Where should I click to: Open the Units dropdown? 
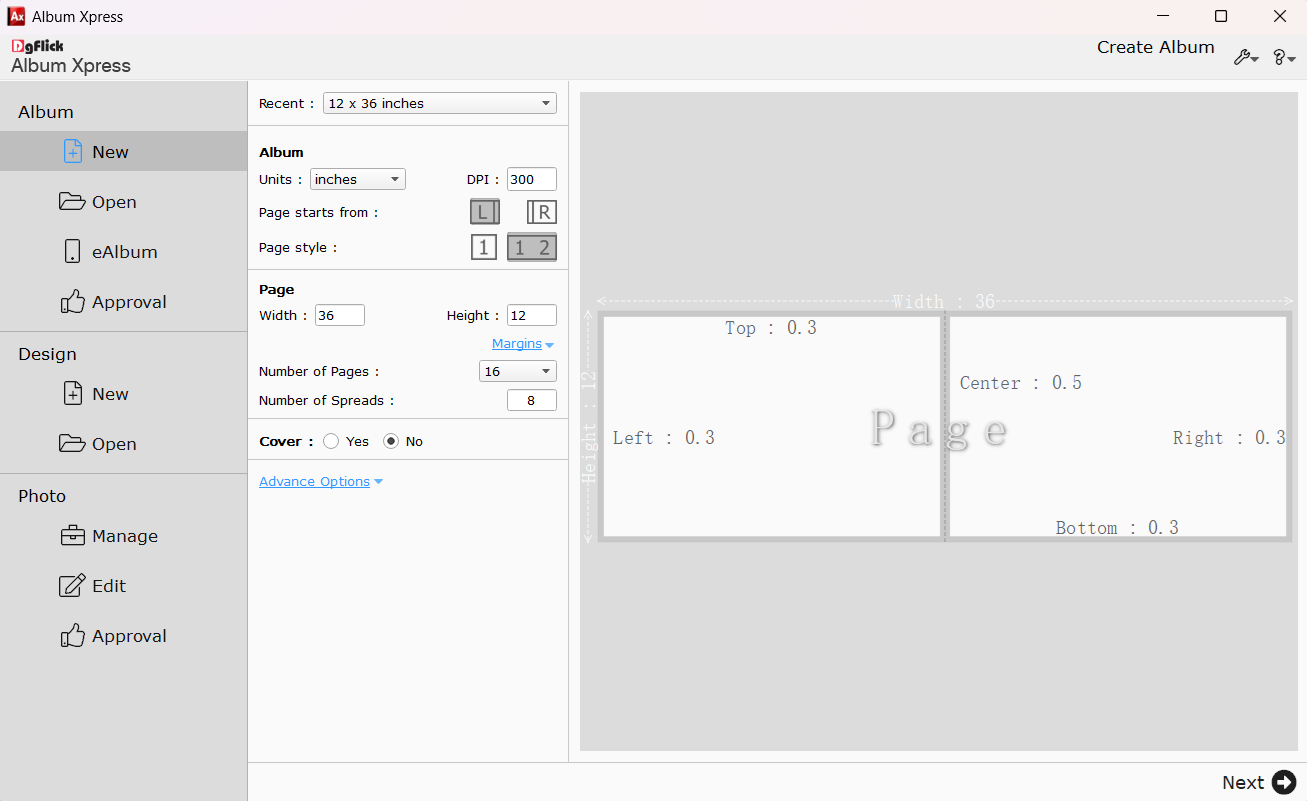358,179
